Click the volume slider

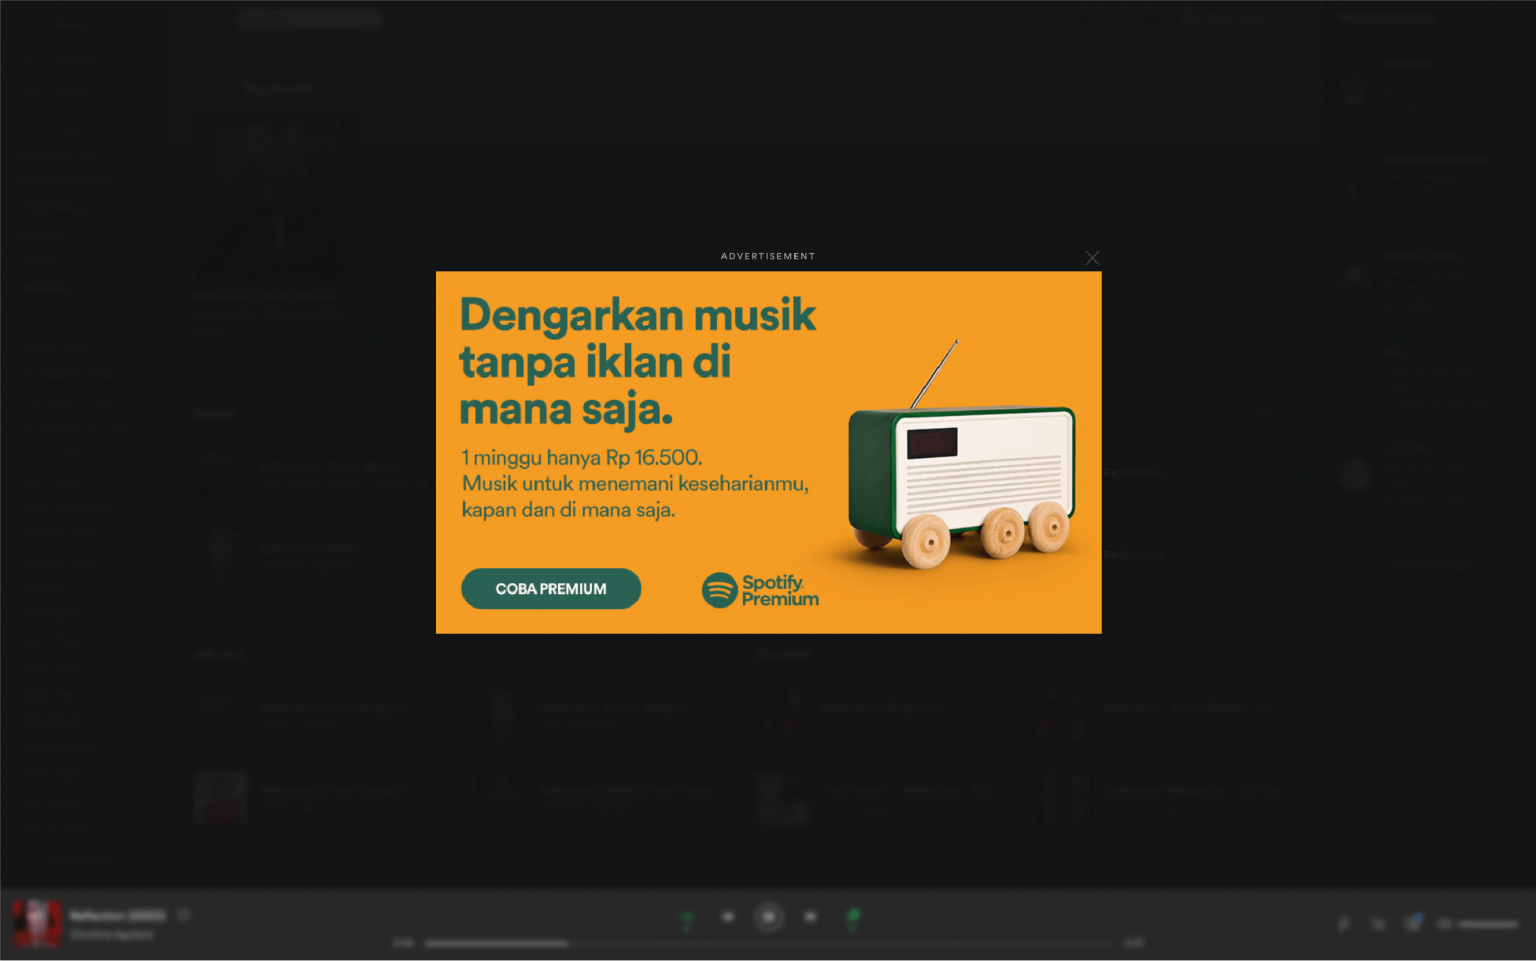[1488, 924]
